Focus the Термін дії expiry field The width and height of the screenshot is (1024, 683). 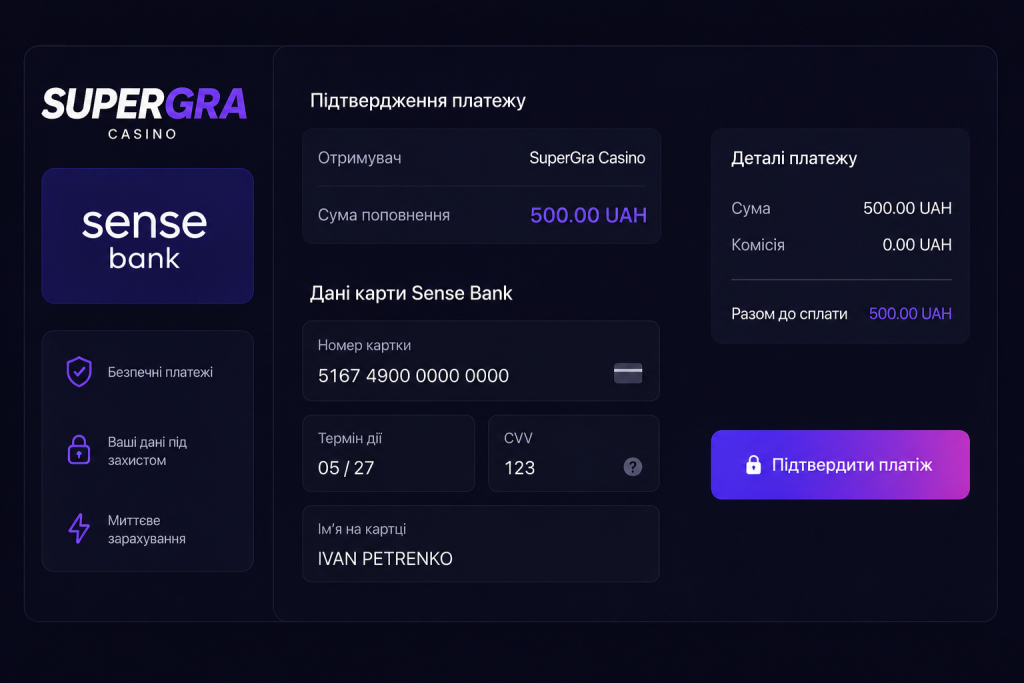coord(389,453)
